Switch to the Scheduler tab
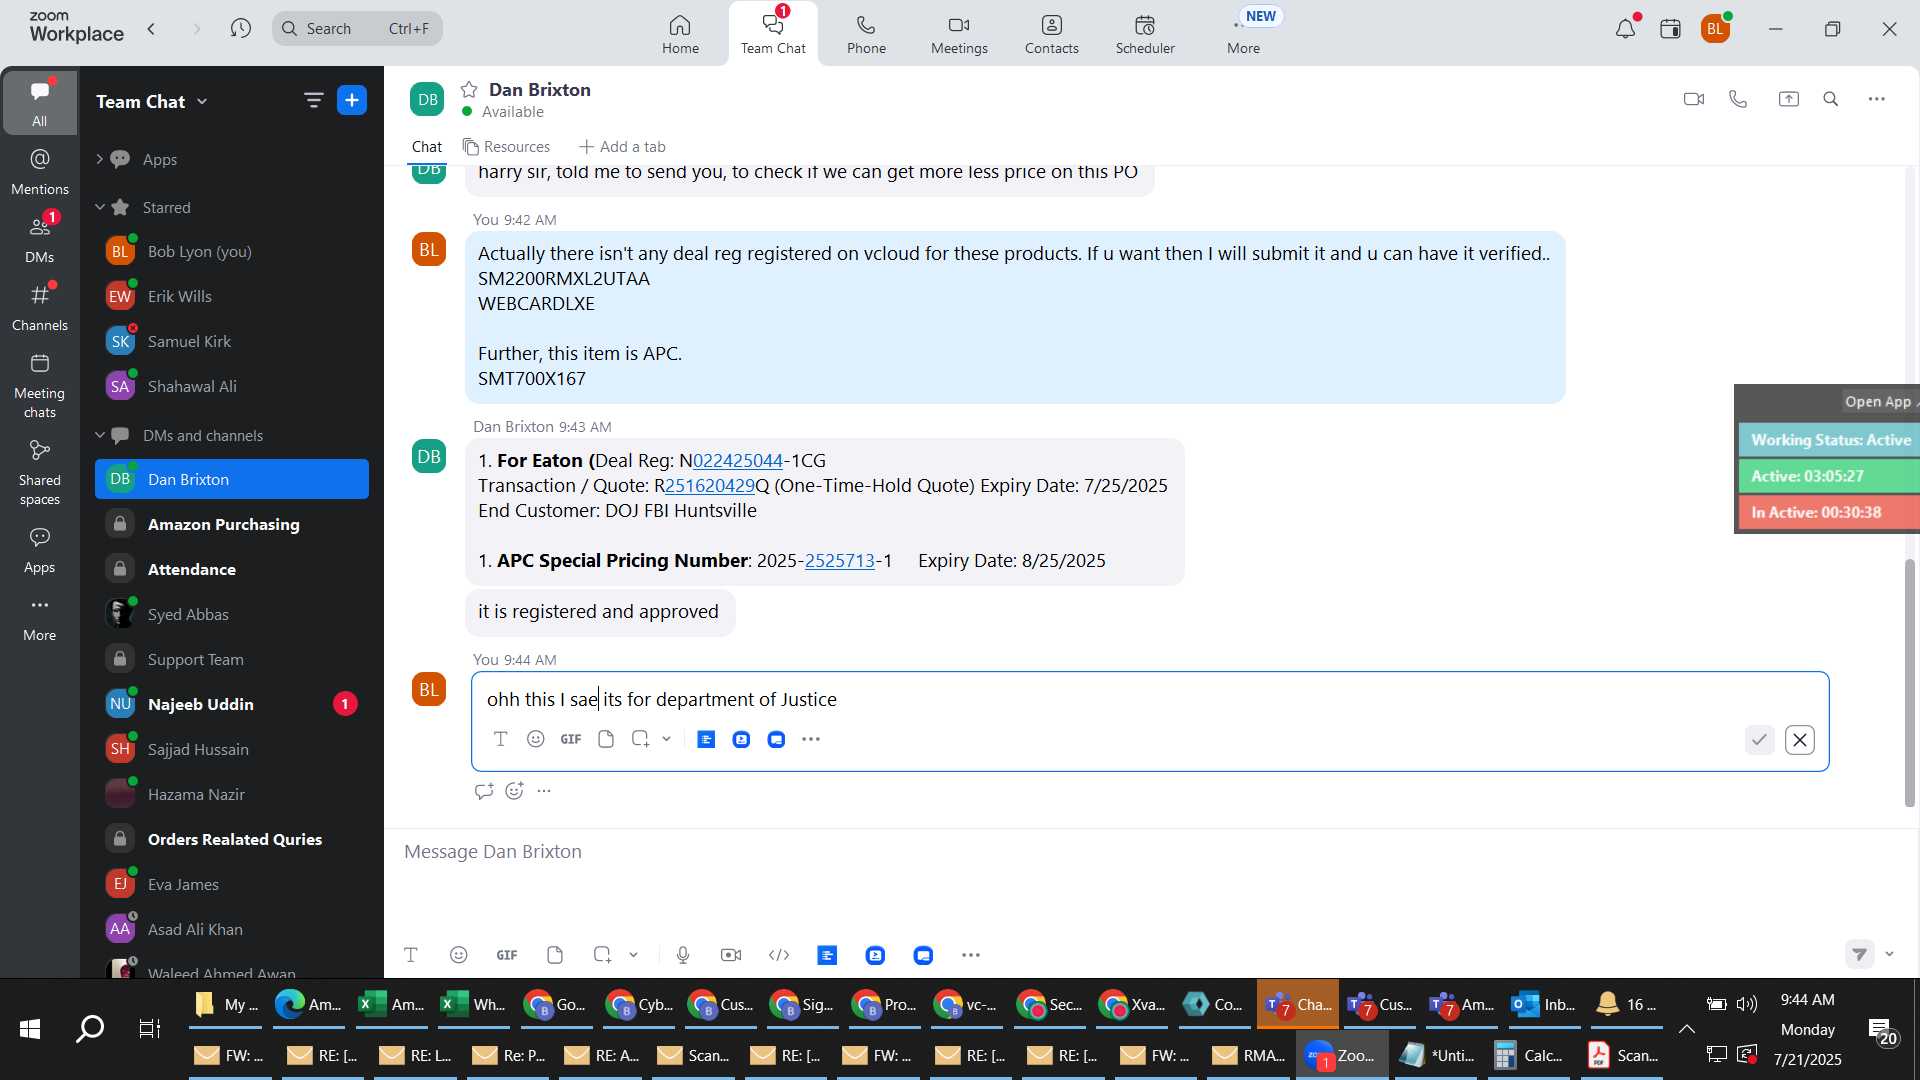Viewport: 1920px width, 1080px height. click(x=1145, y=34)
